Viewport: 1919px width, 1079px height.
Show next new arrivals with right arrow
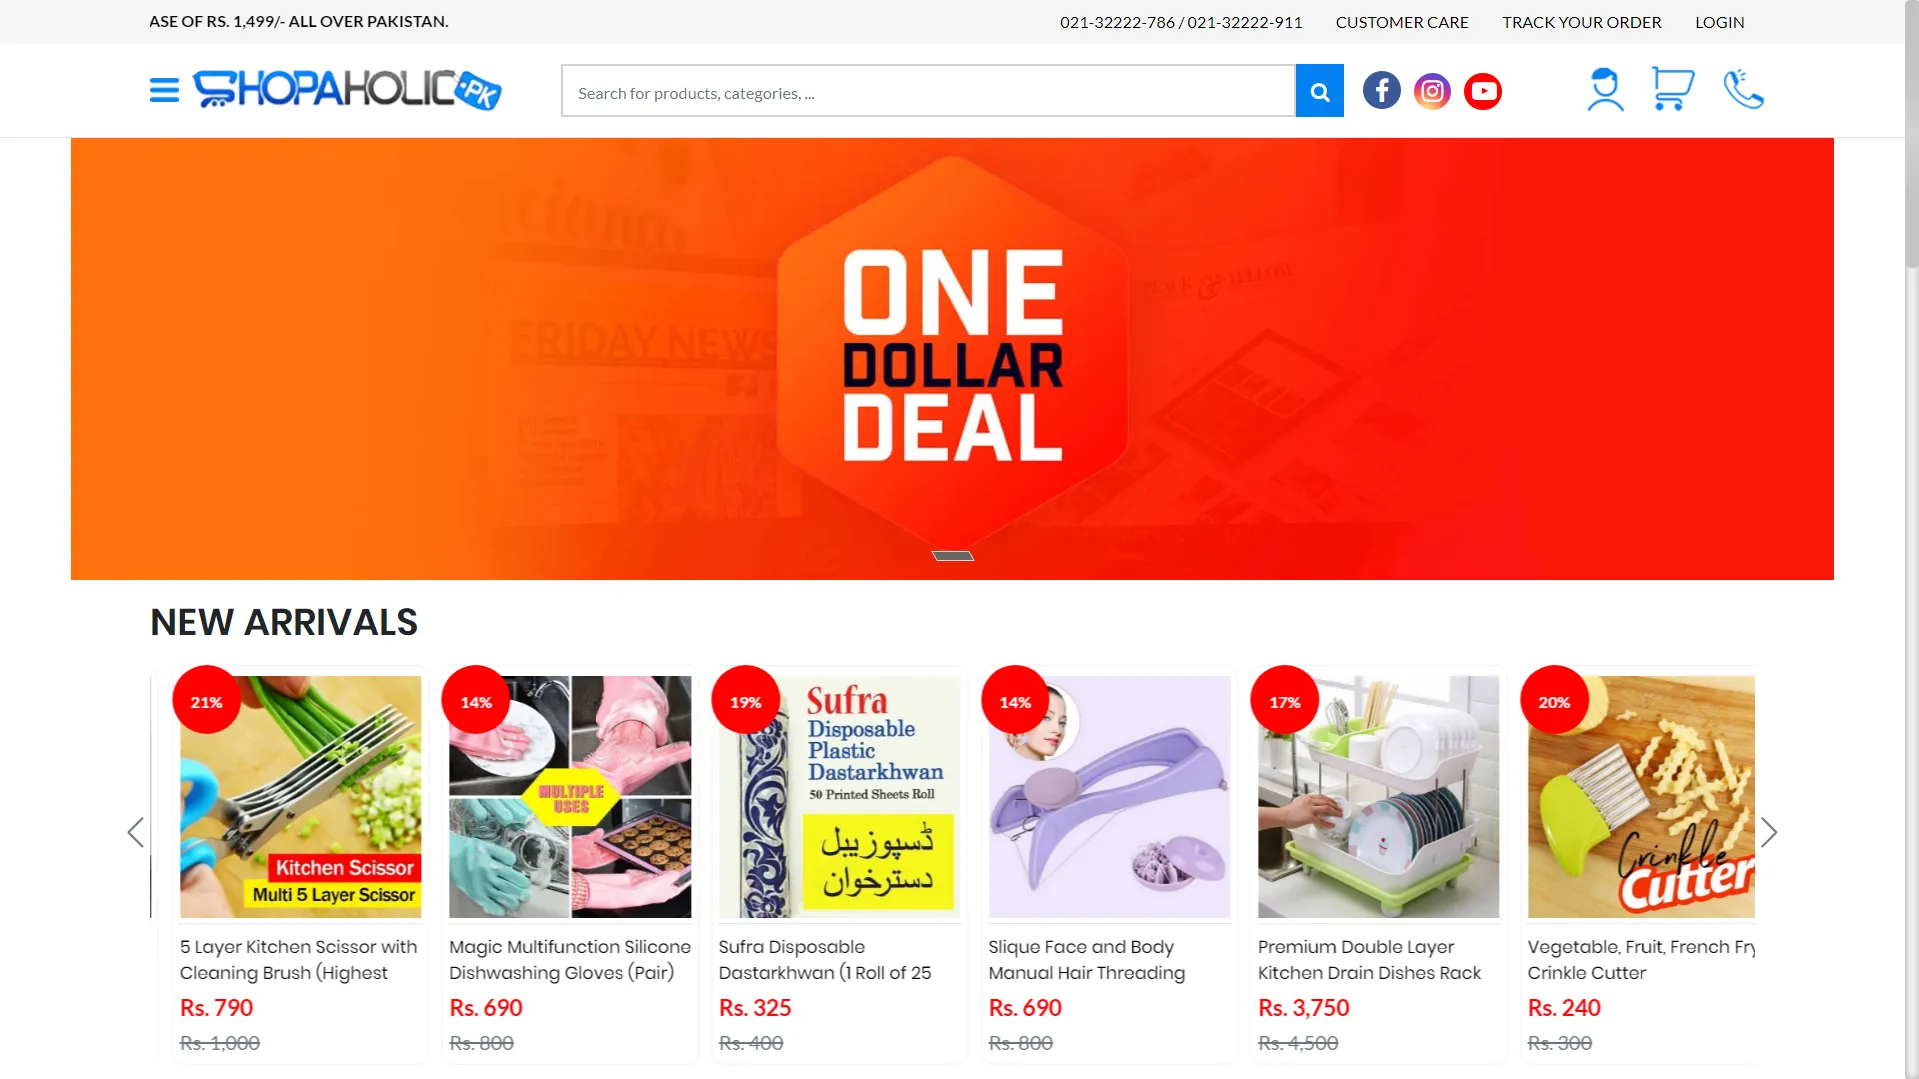(x=1769, y=832)
